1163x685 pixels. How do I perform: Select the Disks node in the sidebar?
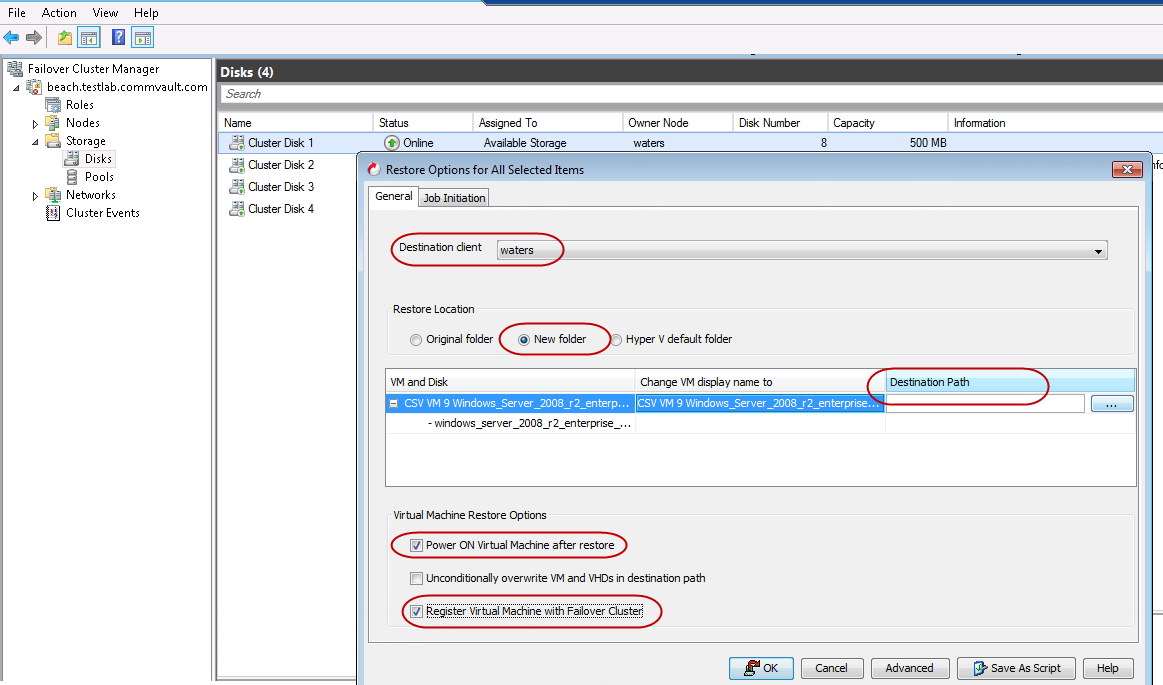coord(96,158)
